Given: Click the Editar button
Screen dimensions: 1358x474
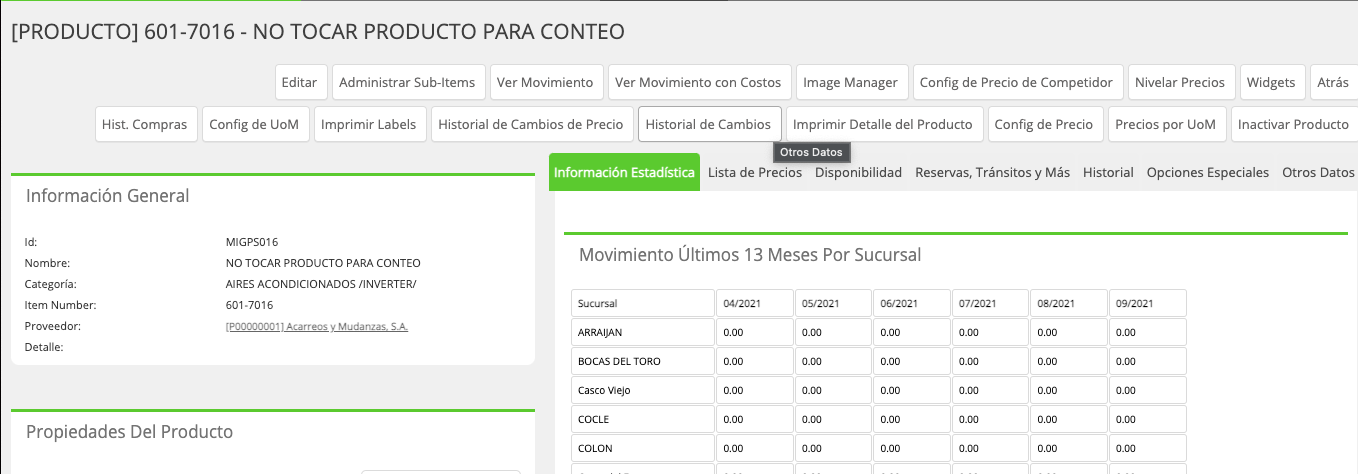Looking at the screenshot, I should (x=299, y=83).
